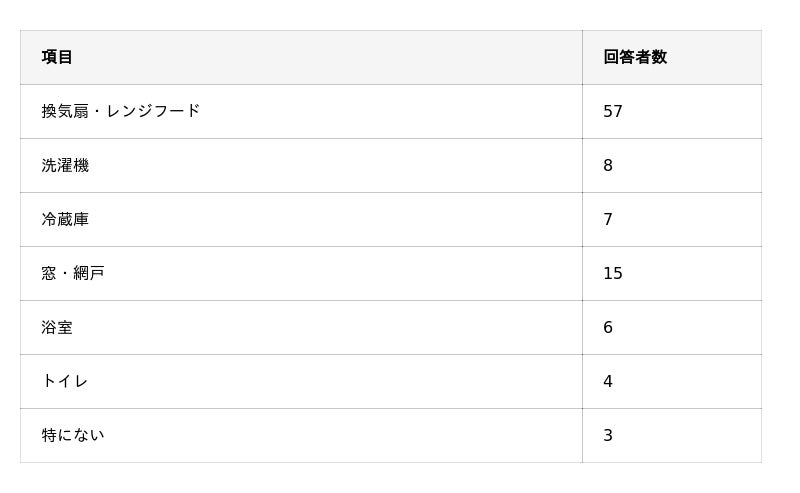Click the 項目 column header
The width and height of the screenshot is (800, 493).
point(57,57)
